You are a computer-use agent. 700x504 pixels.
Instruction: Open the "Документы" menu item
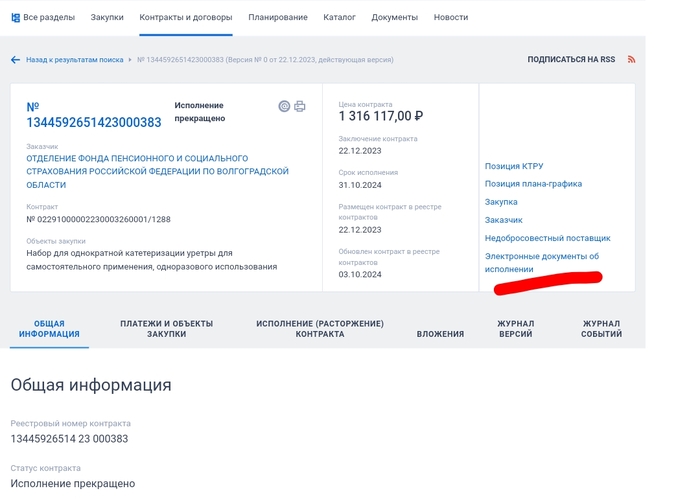394,18
